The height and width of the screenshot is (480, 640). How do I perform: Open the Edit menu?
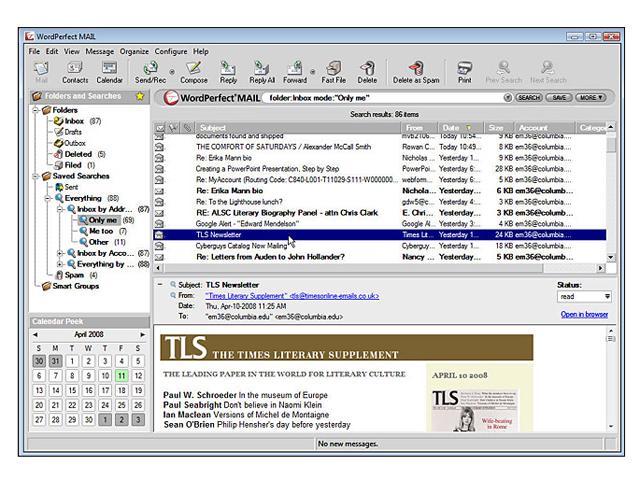point(52,51)
